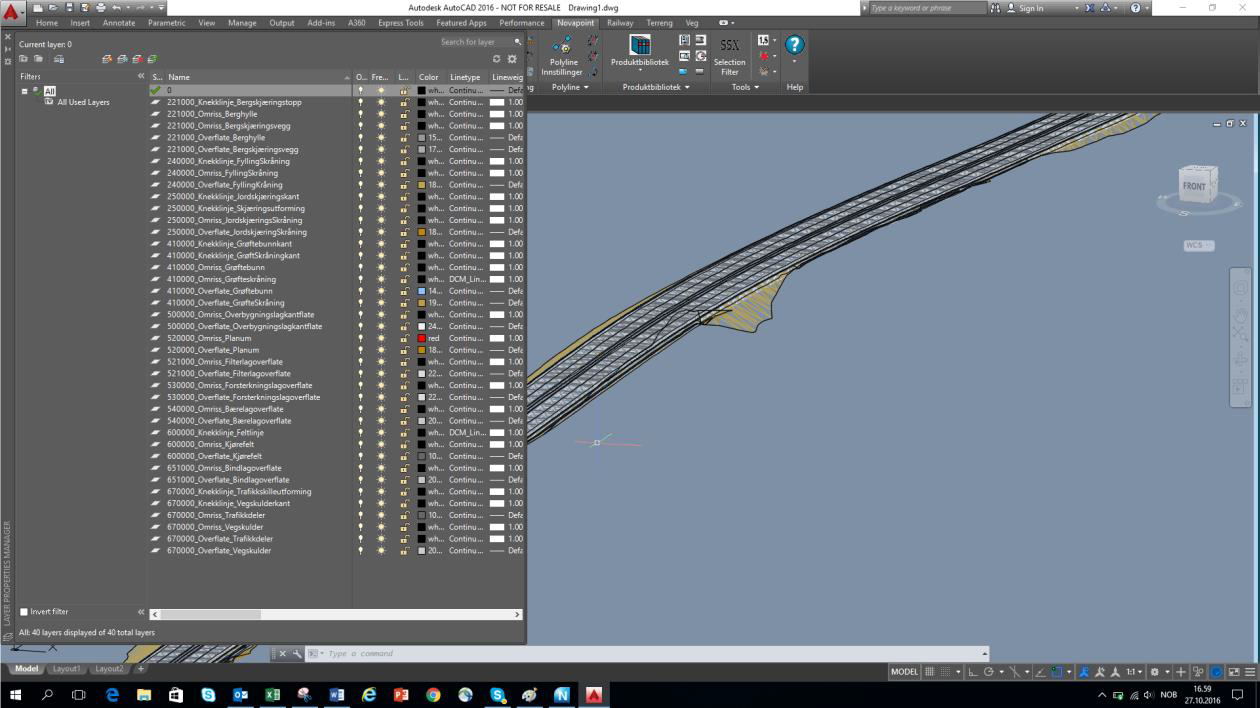
Task: Open layer manager Settings gear icon
Action: (512, 59)
